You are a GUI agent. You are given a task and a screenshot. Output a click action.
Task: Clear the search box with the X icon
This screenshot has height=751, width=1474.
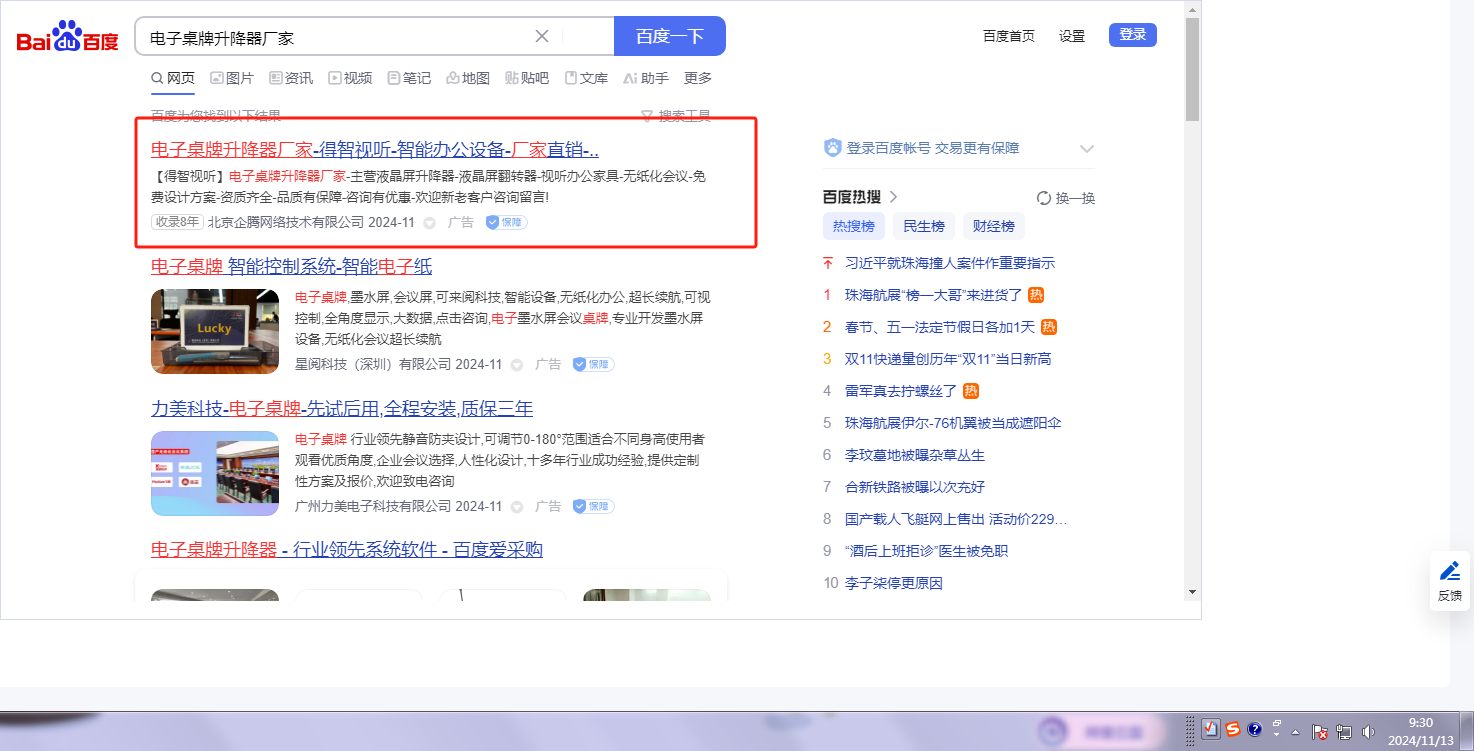pyautogui.click(x=542, y=36)
